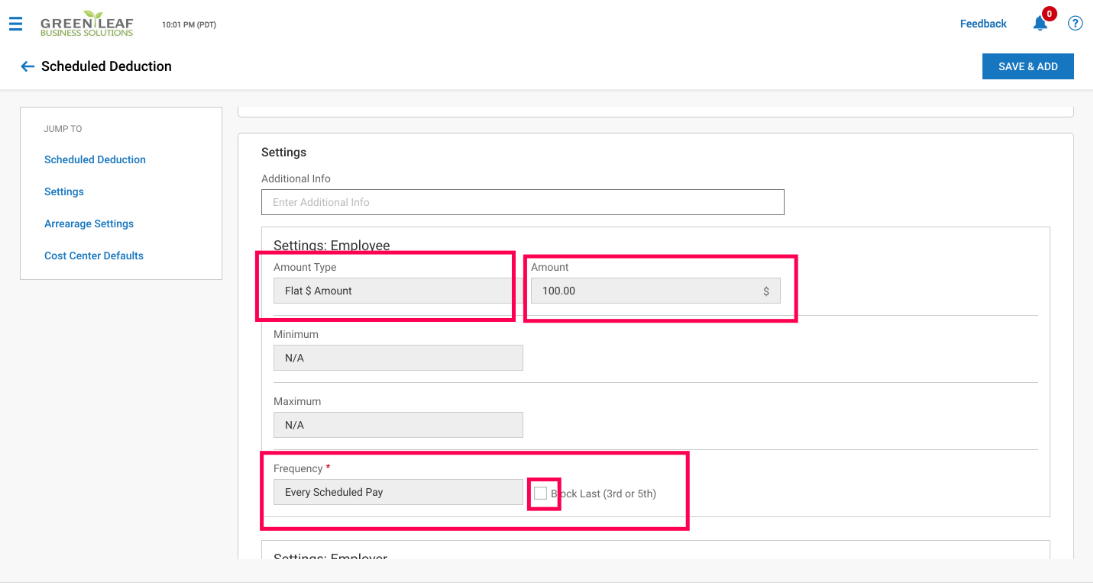Jump to Arrearage Settings section
Viewport: 1093px width, 583px height.
pyautogui.click(x=89, y=224)
